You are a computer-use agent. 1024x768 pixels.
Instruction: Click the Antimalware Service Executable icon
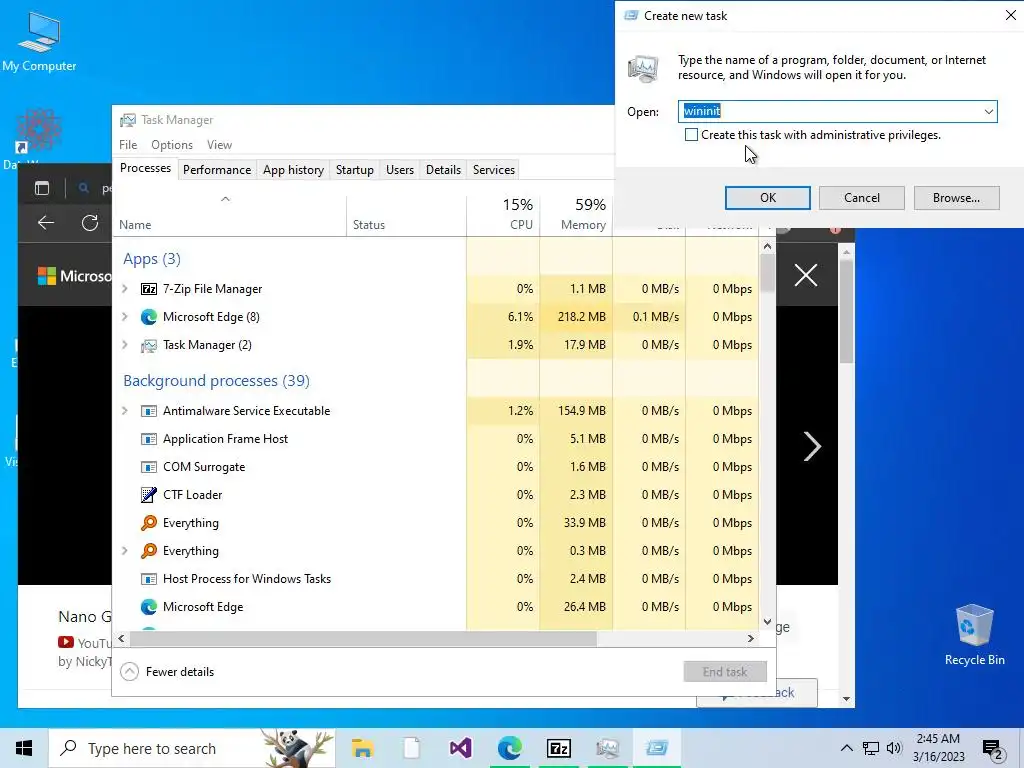pyautogui.click(x=149, y=411)
